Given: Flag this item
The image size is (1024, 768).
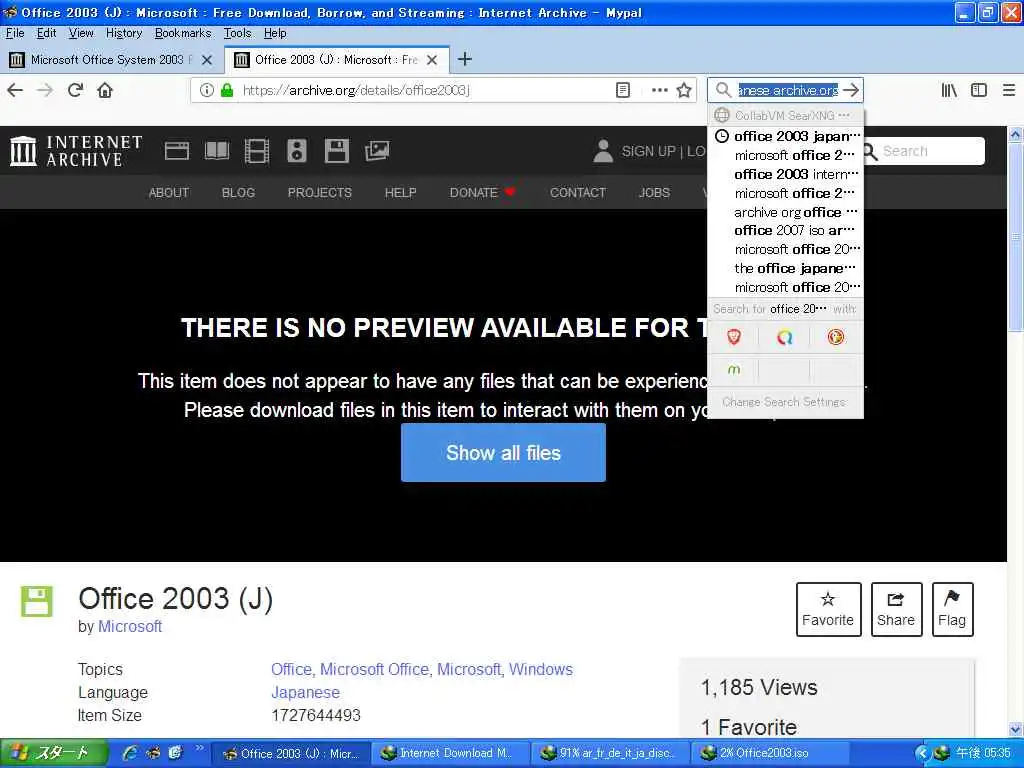Looking at the screenshot, I should pos(952,609).
